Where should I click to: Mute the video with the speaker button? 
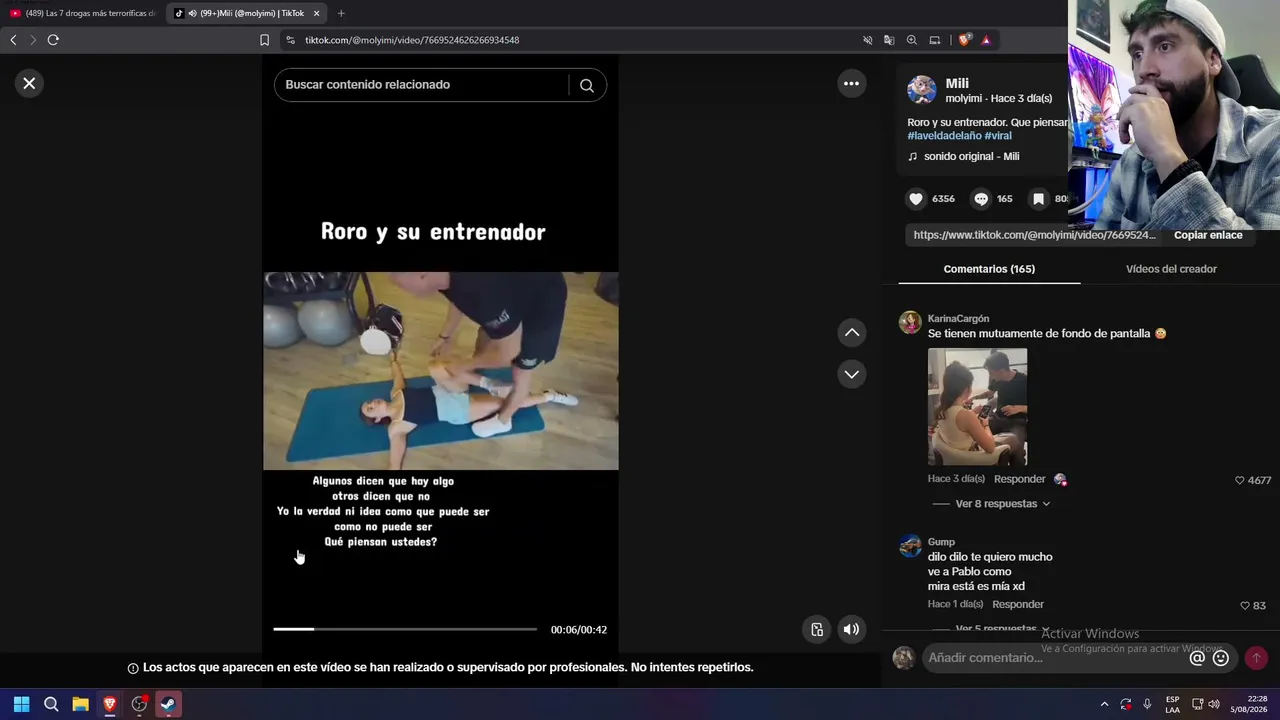[851, 629]
